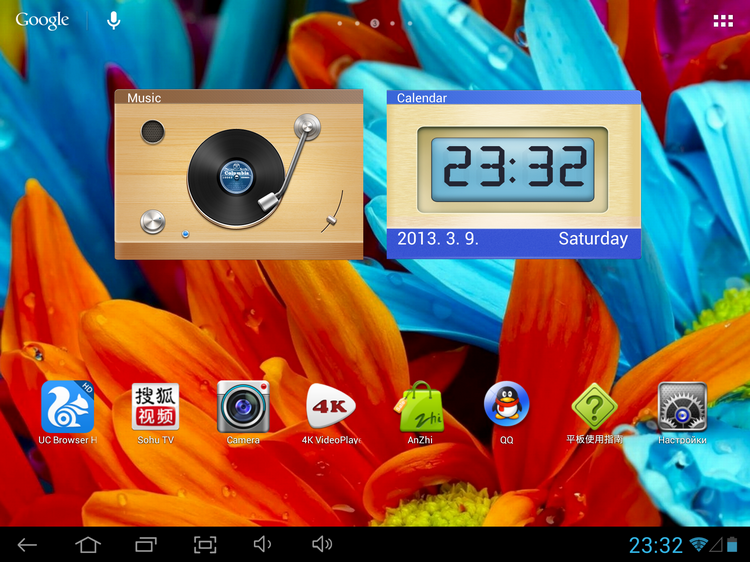The image size is (750, 562).
Task: Lower volume with speaker-down icon
Action: click(x=262, y=544)
